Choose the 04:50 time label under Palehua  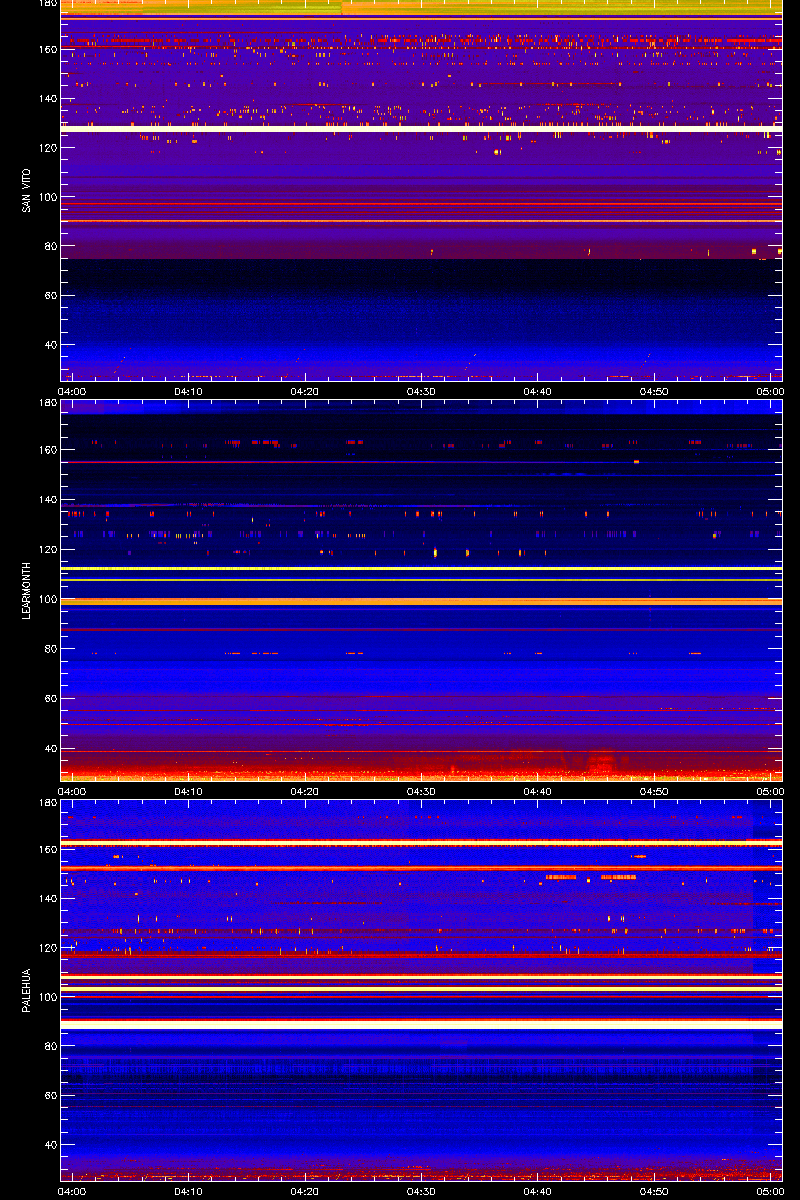coord(654,1191)
